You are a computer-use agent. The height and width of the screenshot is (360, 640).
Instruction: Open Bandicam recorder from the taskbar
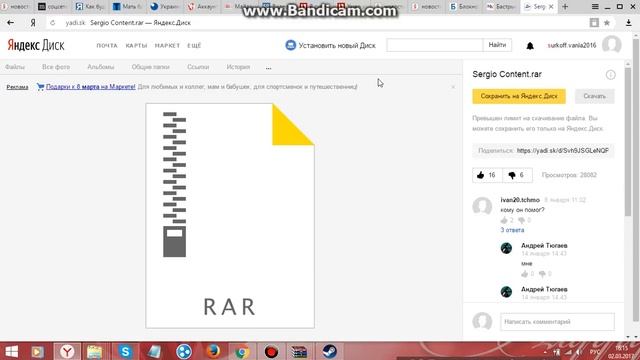(x=271, y=351)
